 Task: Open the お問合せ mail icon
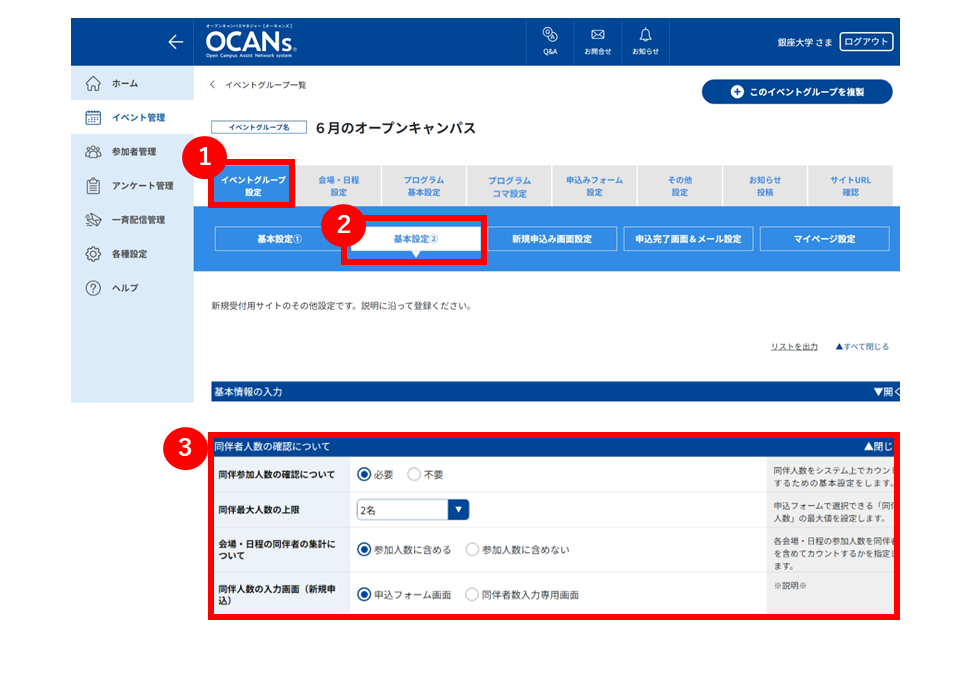[598, 35]
